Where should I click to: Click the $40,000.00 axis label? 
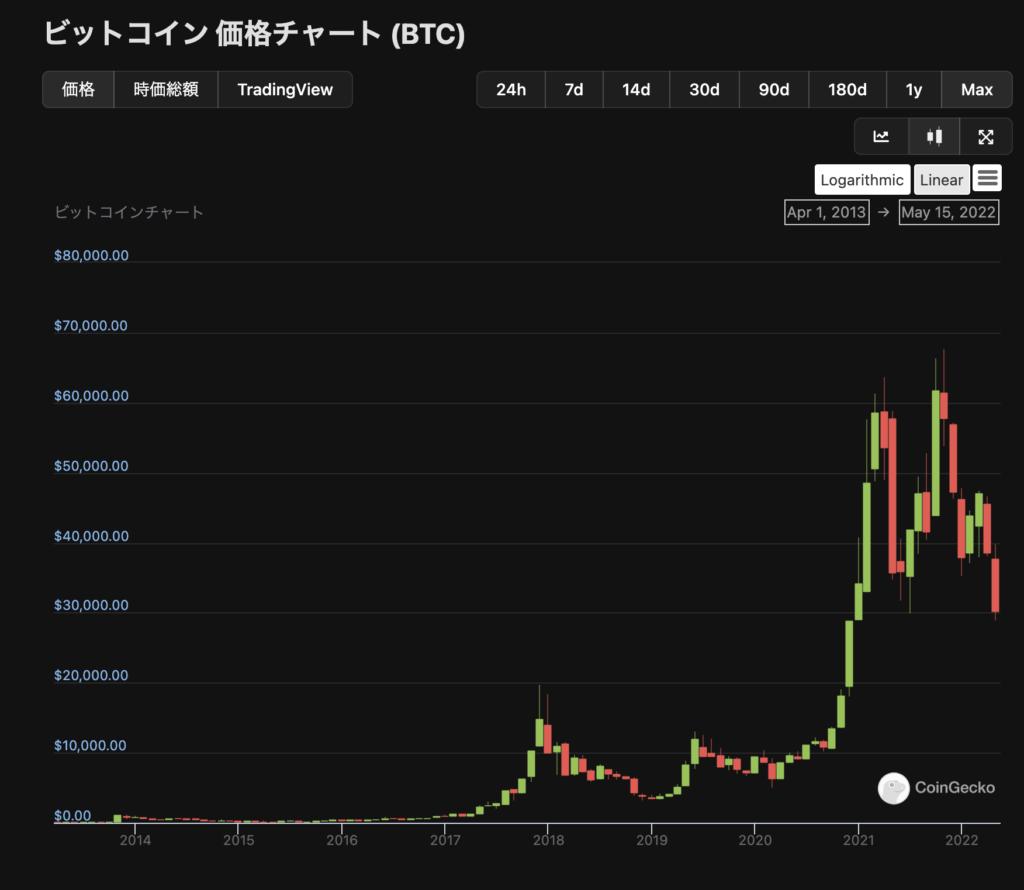coord(91,536)
